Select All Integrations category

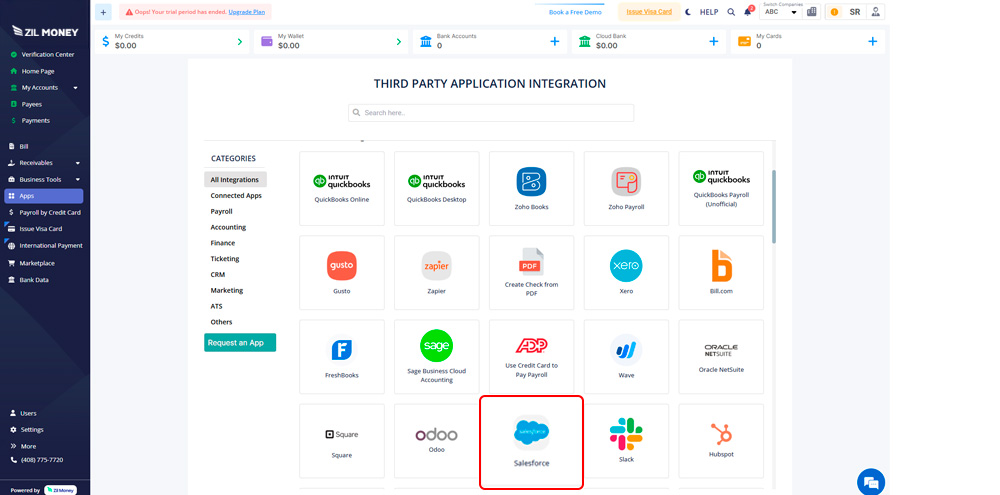(235, 179)
